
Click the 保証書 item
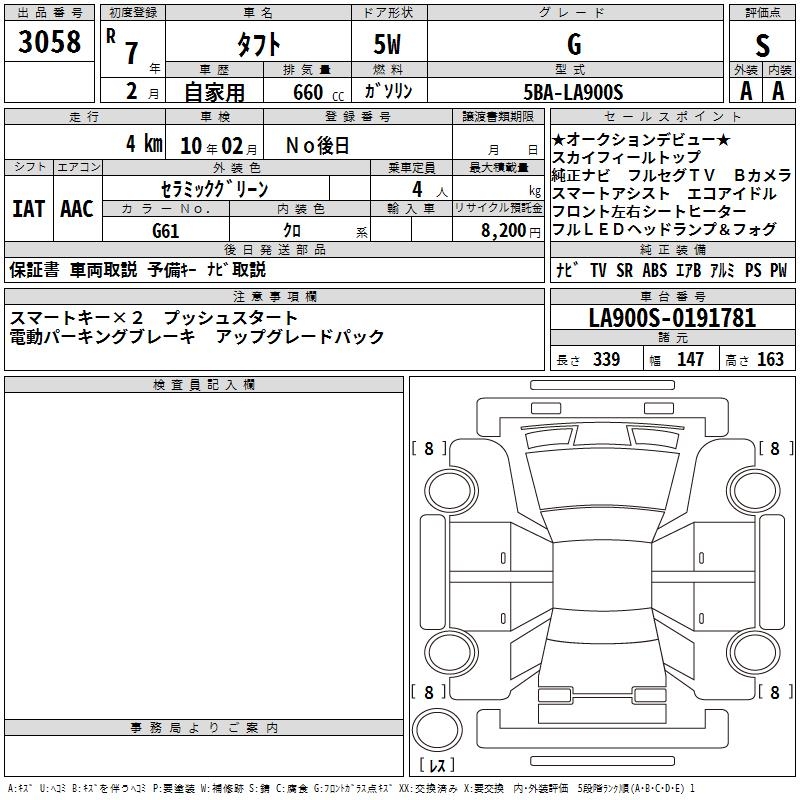34,269
